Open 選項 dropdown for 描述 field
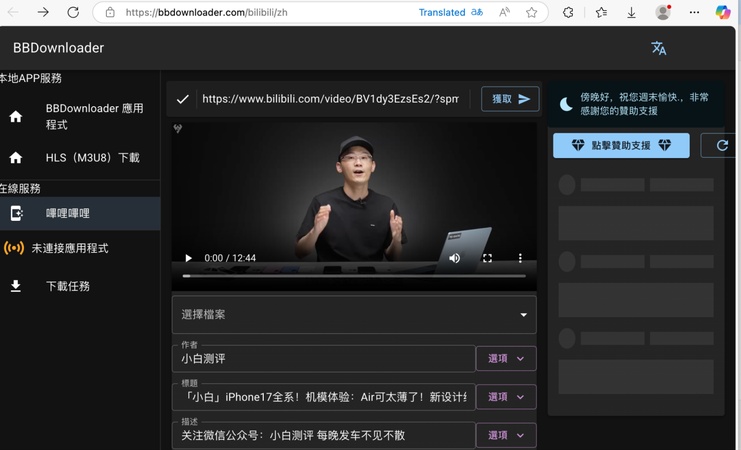 pos(506,435)
